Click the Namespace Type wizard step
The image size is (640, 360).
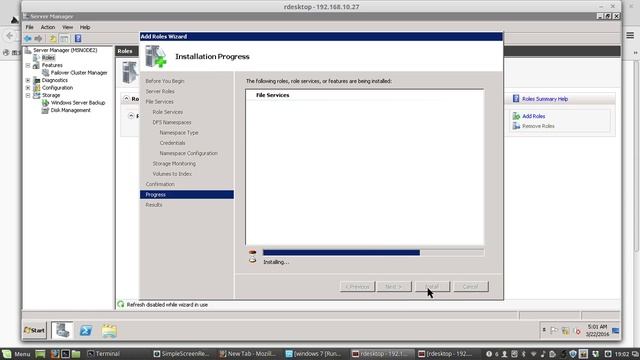pos(179,133)
